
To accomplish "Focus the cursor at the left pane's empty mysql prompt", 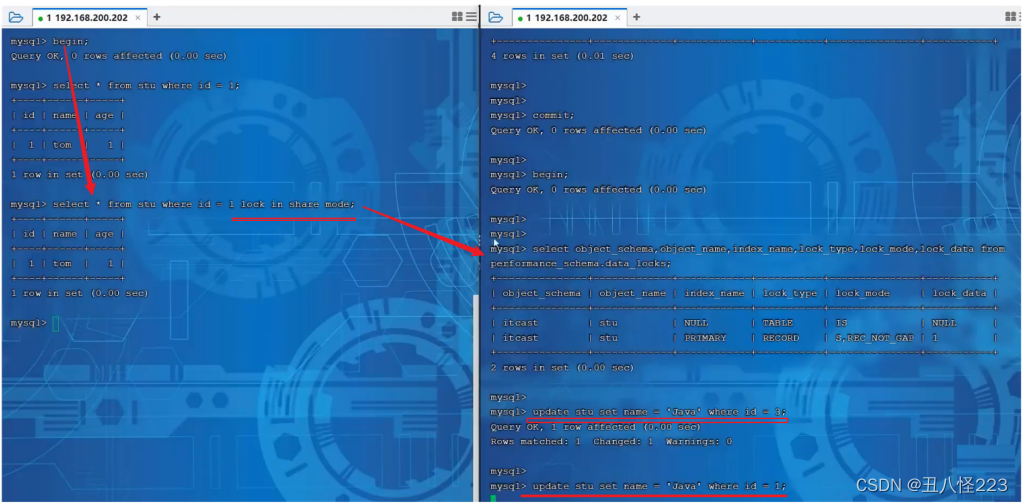I will 56,323.
